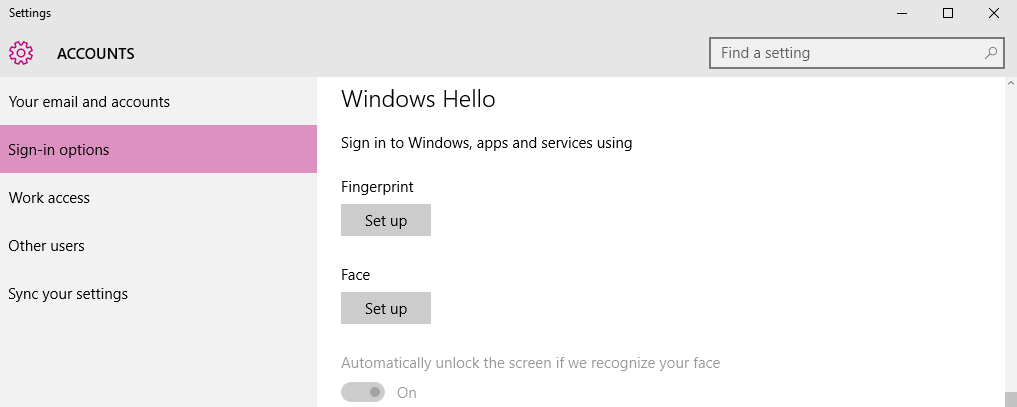Maximize the Settings window
Screen dimensions: 1017x407
point(948,13)
